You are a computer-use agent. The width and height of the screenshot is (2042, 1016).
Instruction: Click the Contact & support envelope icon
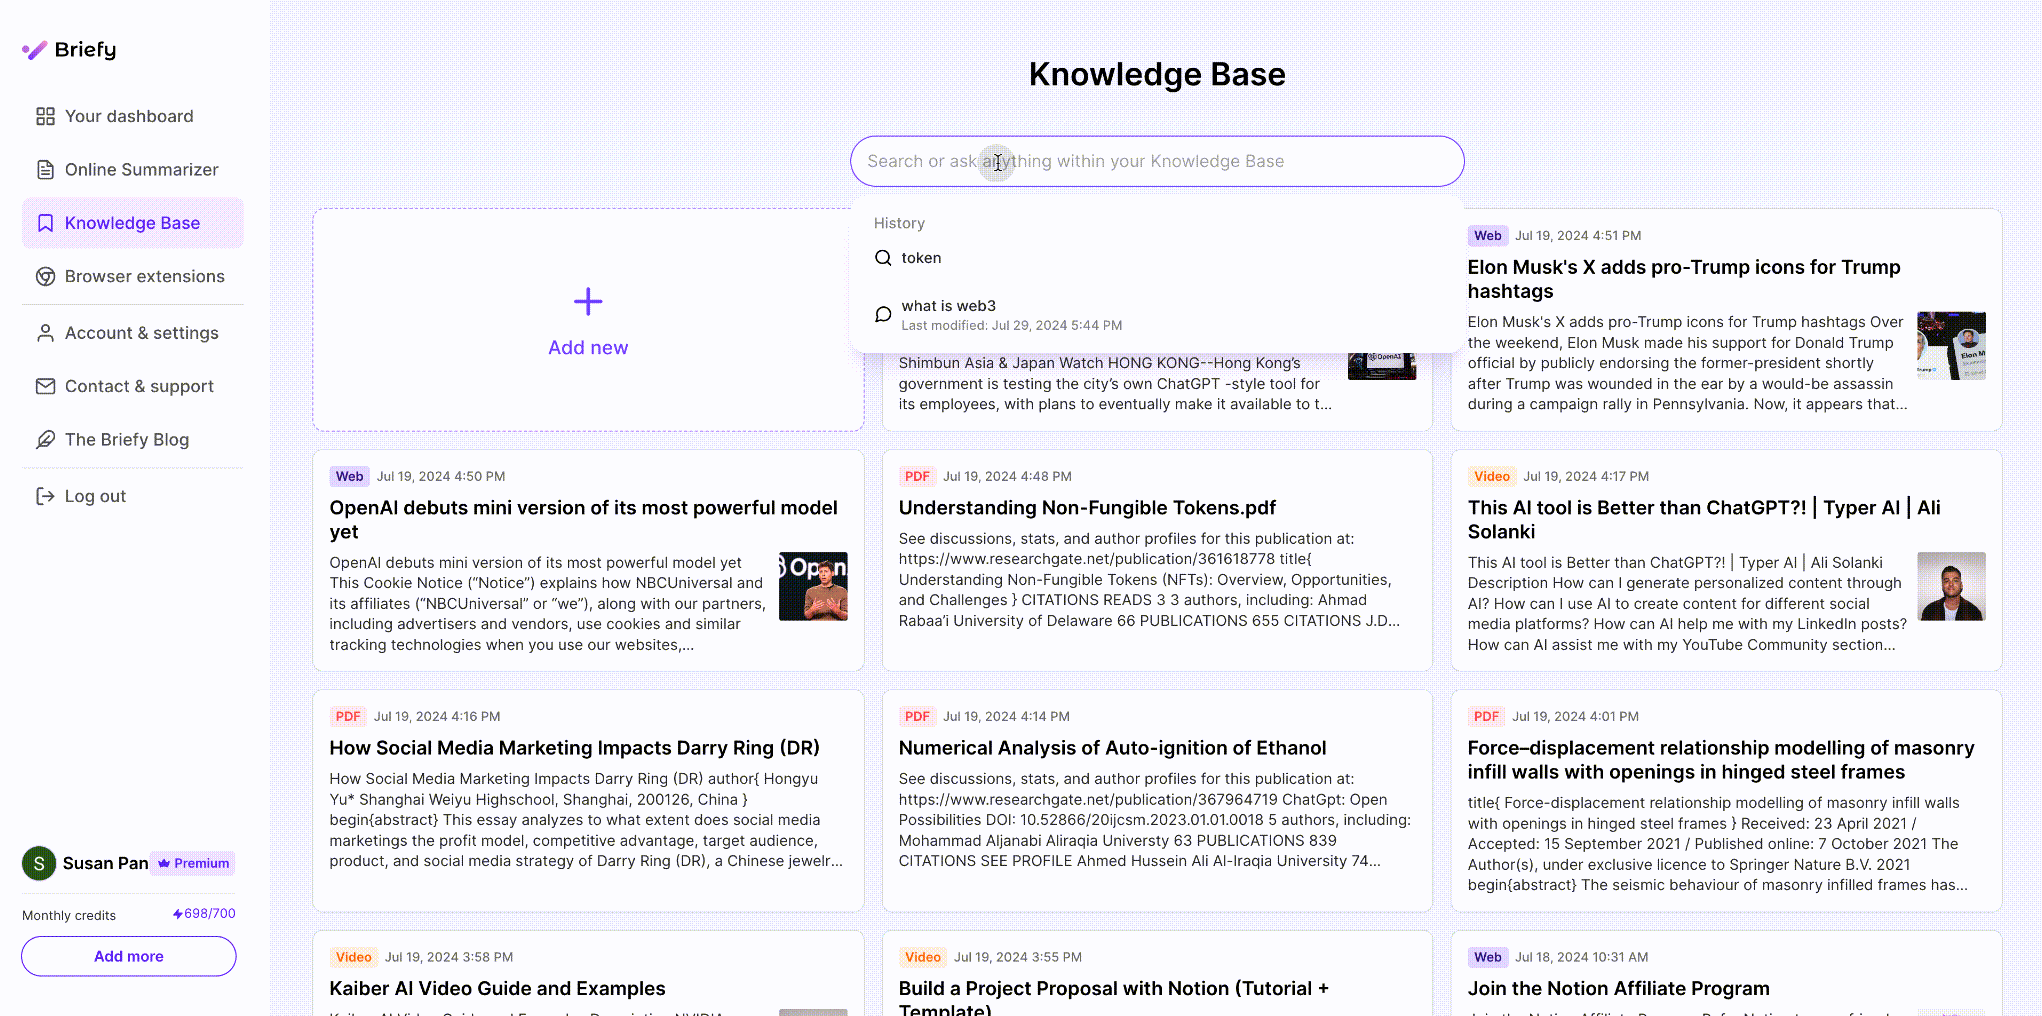coord(45,386)
